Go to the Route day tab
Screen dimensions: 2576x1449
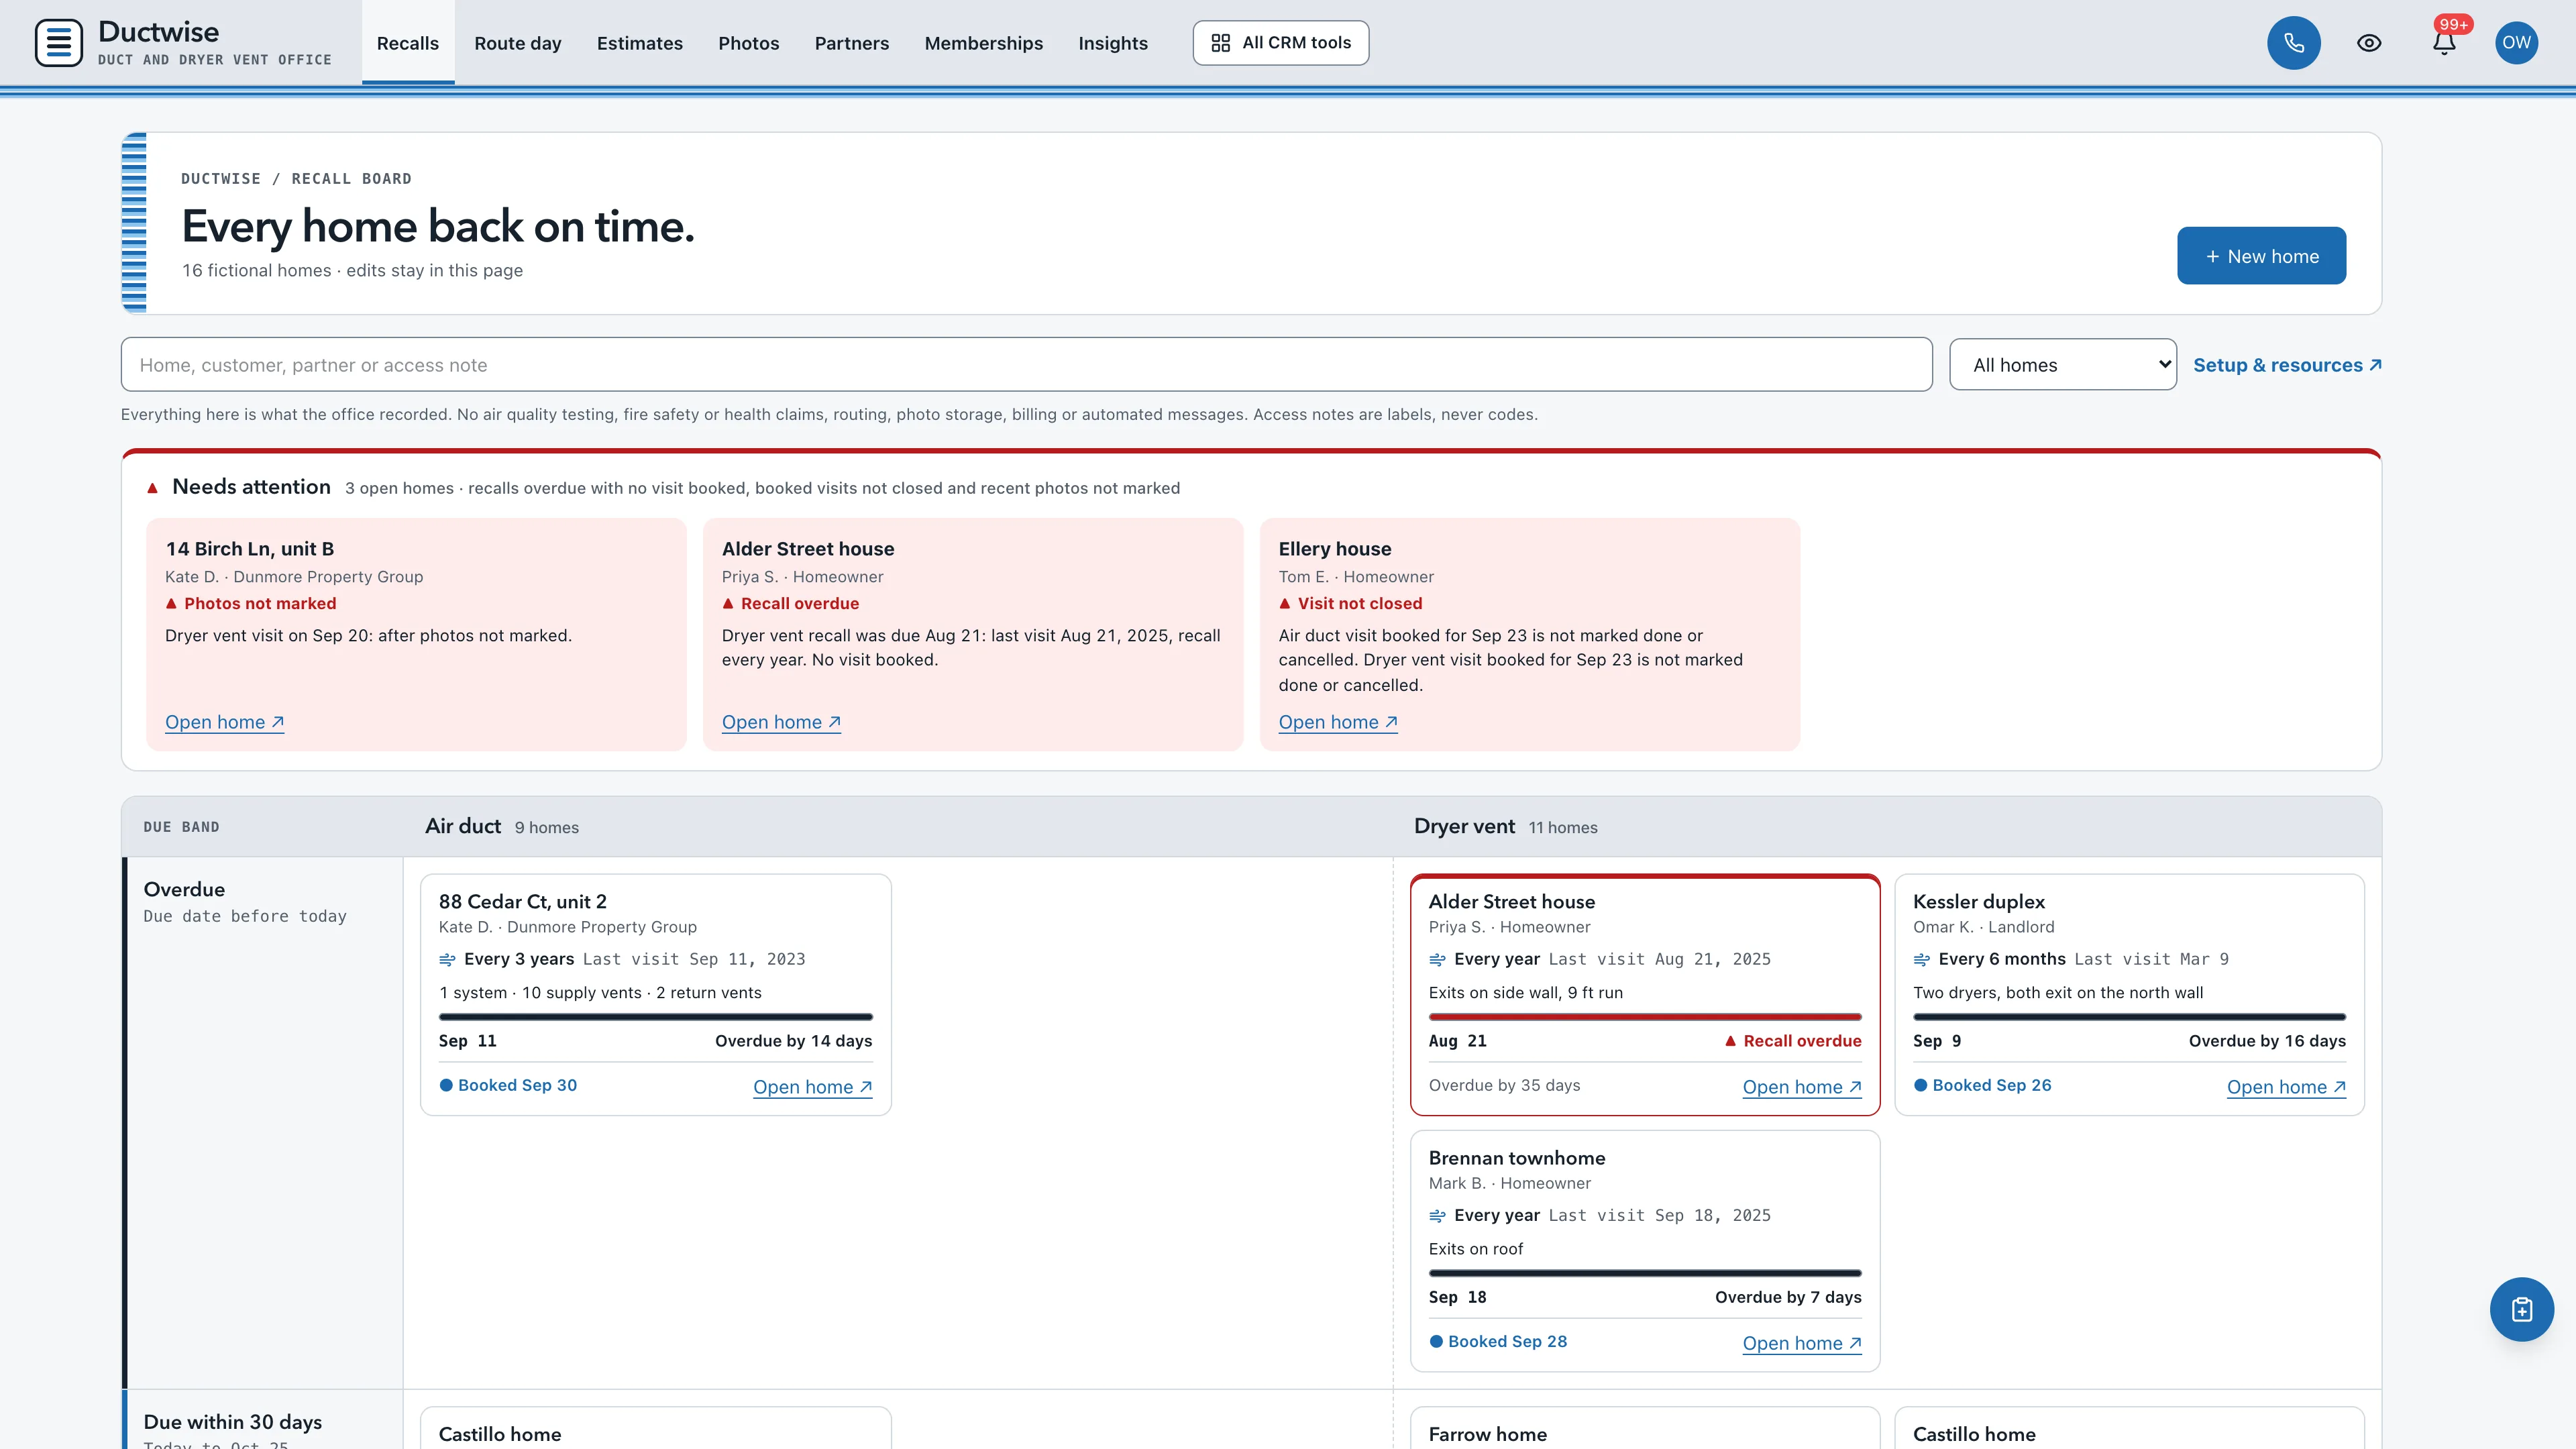518,43
